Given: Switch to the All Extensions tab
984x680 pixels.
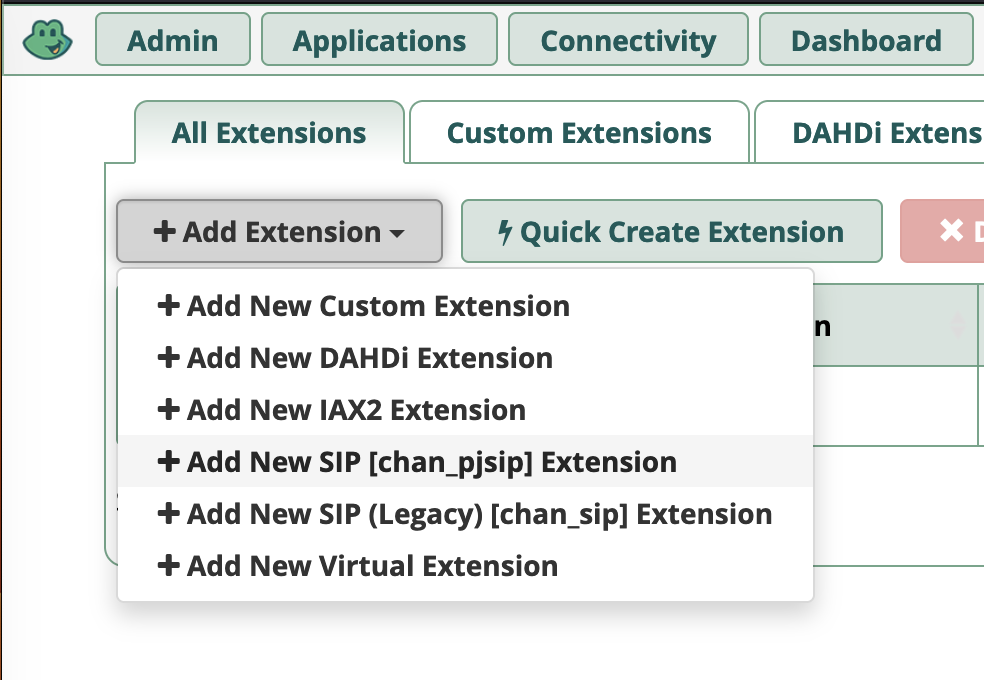Looking at the screenshot, I should click(x=268, y=131).
